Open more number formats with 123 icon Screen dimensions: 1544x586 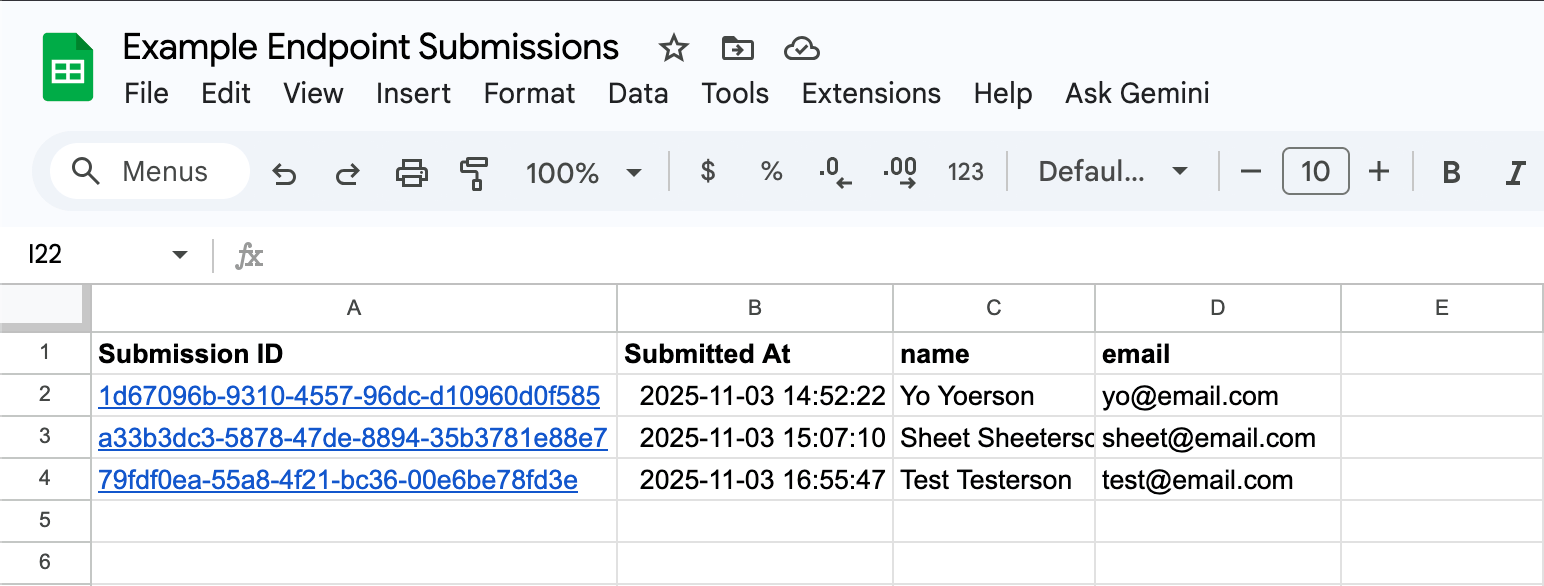[x=965, y=171]
